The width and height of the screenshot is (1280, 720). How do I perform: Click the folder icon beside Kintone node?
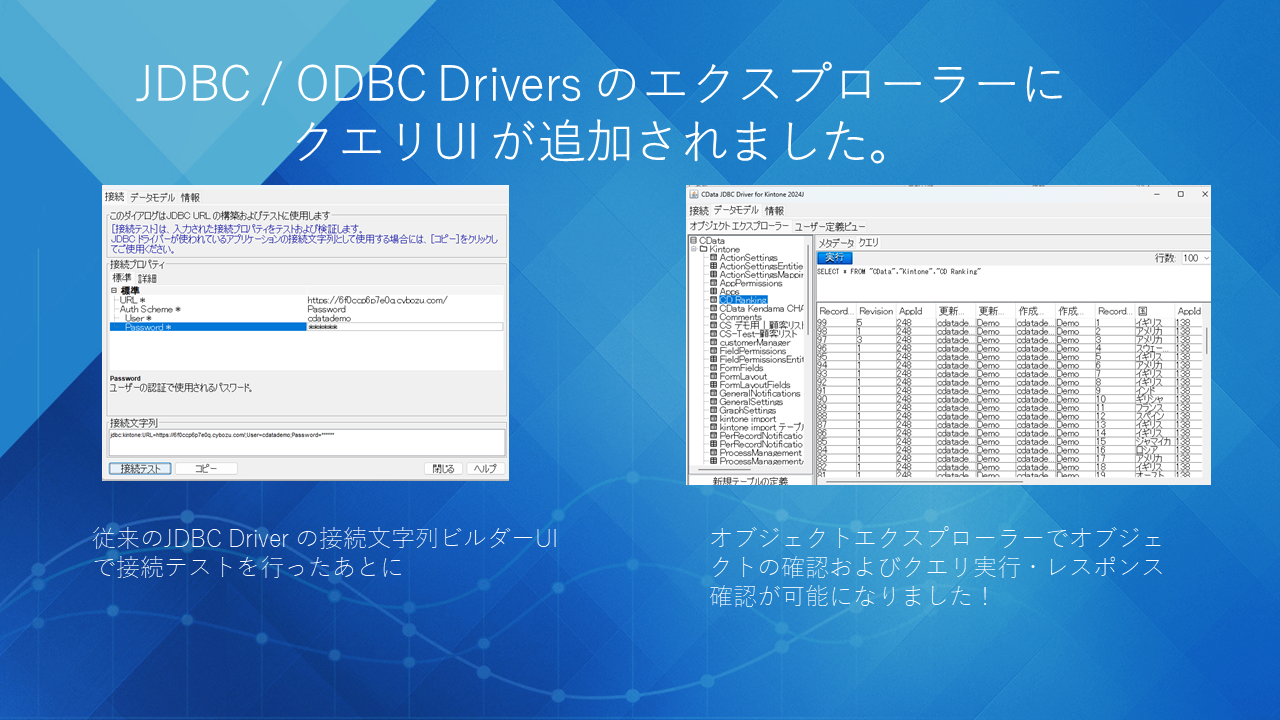[x=703, y=249]
